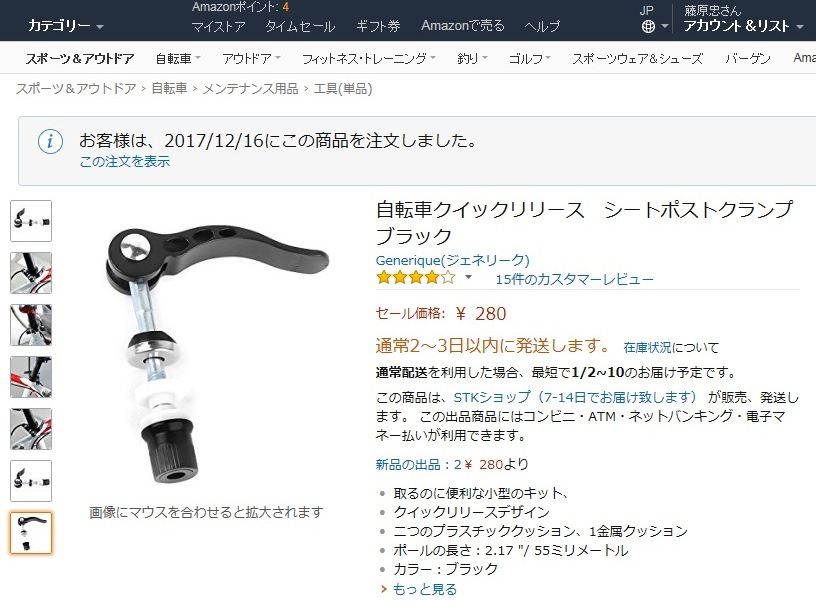Select the second product thumbnail with red bike
The height and width of the screenshot is (612, 816).
point(31,273)
